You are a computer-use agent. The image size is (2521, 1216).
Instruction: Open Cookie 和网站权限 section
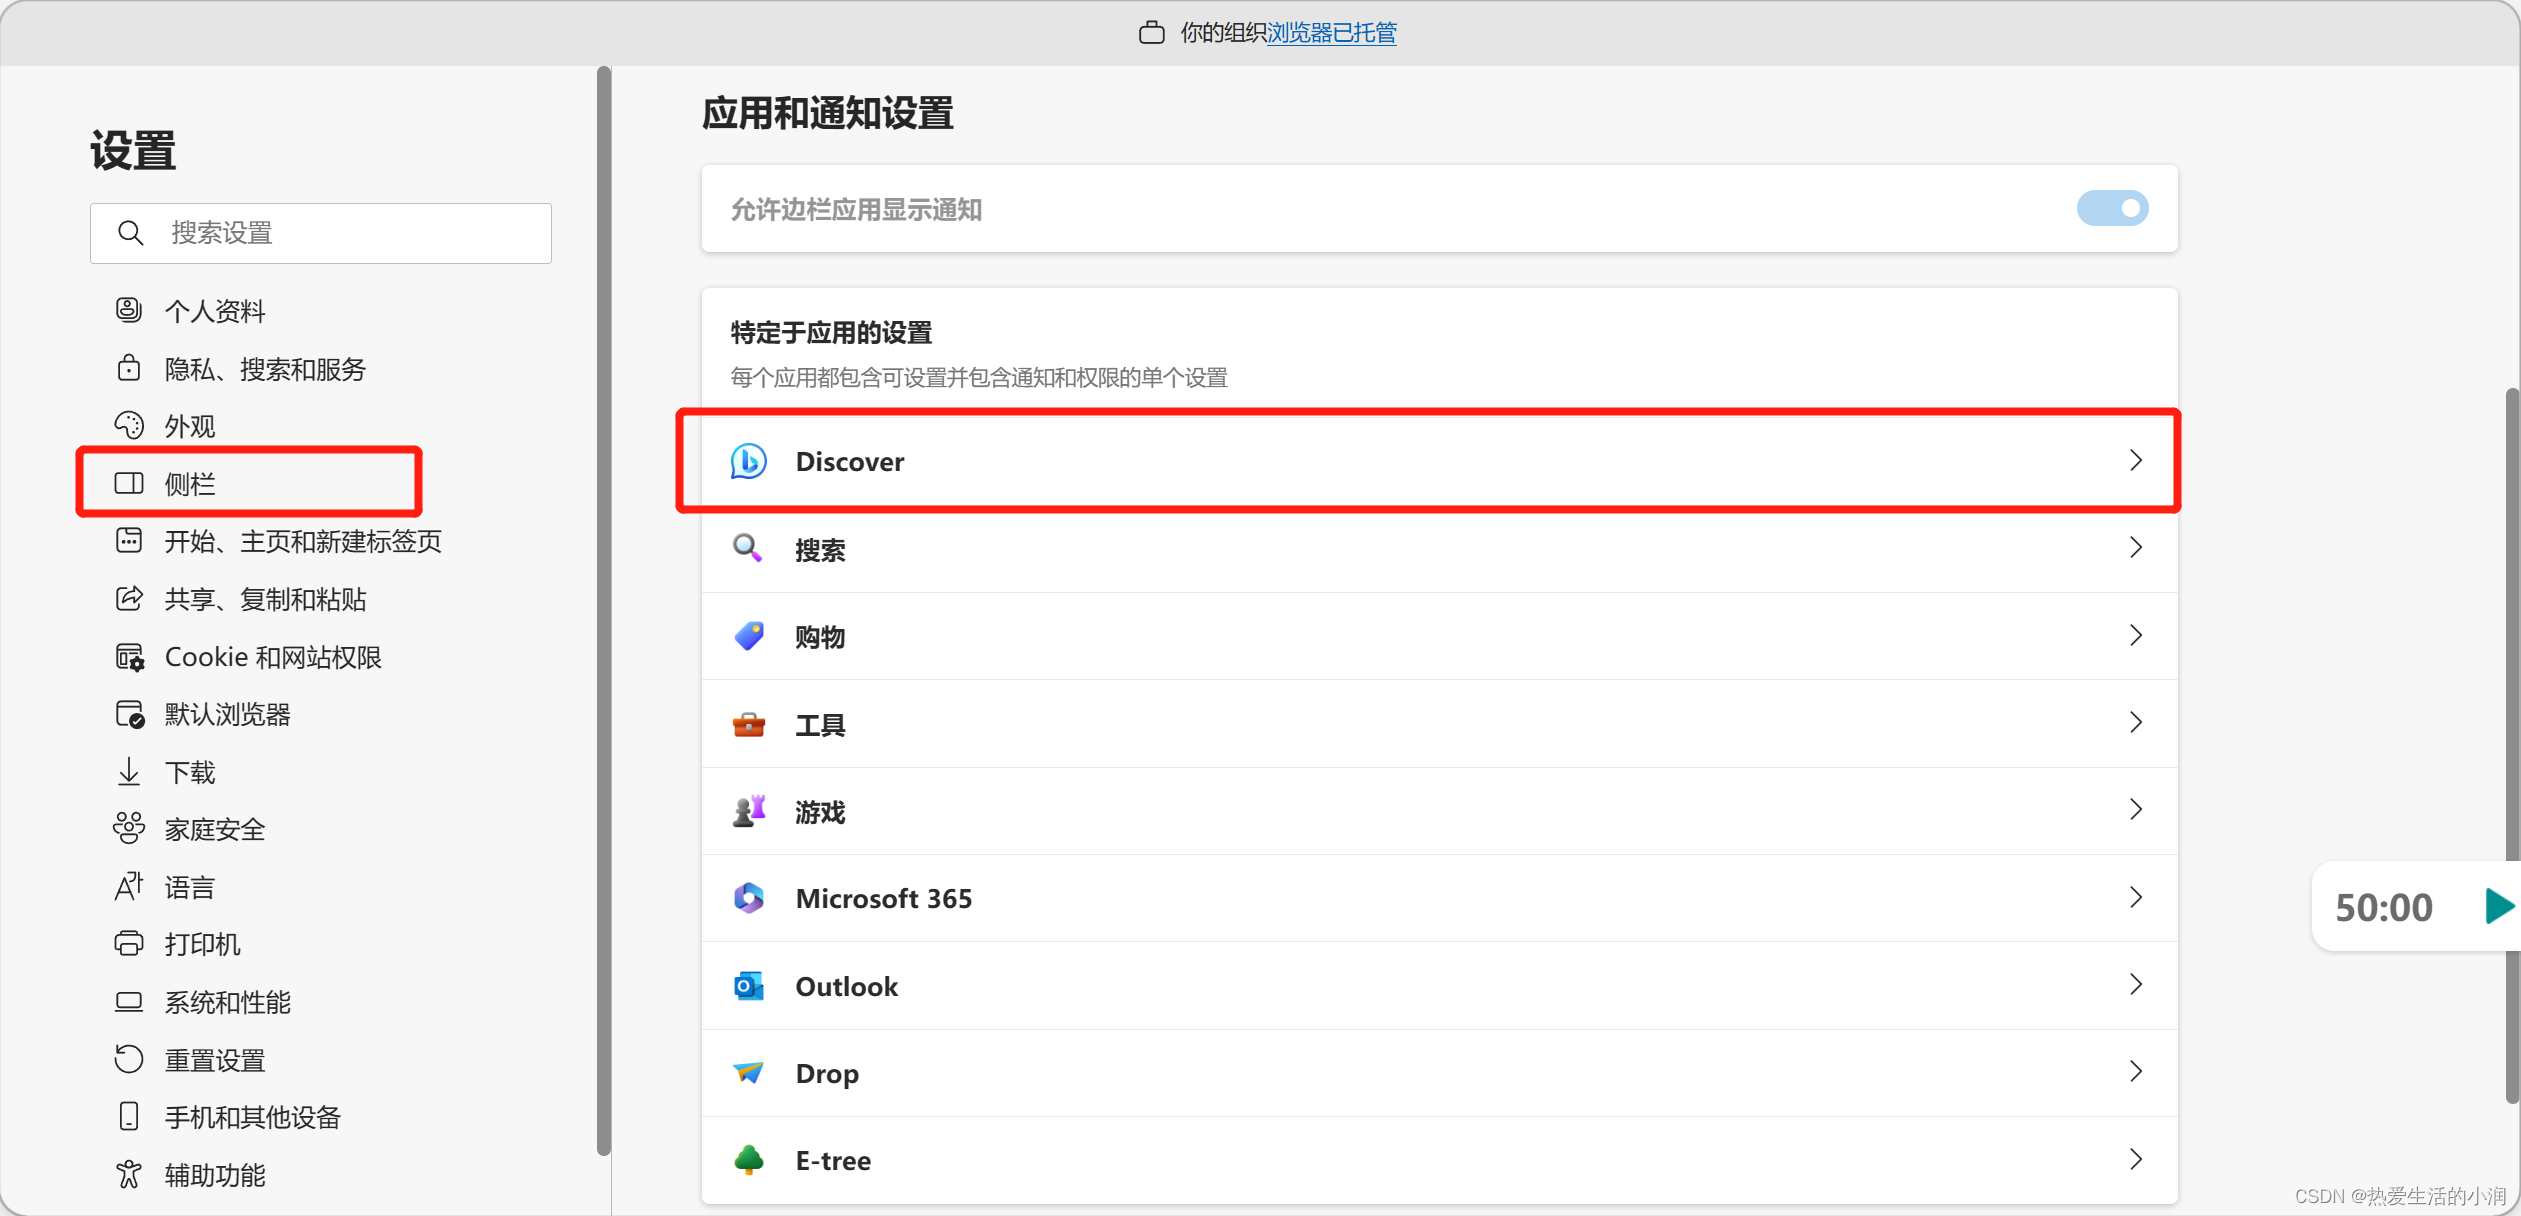pyautogui.click(x=273, y=657)
